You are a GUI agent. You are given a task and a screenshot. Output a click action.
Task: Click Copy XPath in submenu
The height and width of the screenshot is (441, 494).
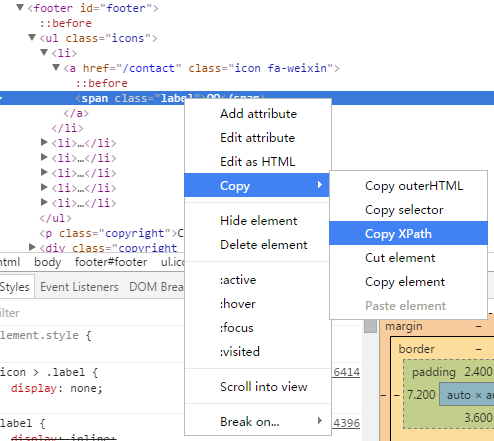[408, 233]
